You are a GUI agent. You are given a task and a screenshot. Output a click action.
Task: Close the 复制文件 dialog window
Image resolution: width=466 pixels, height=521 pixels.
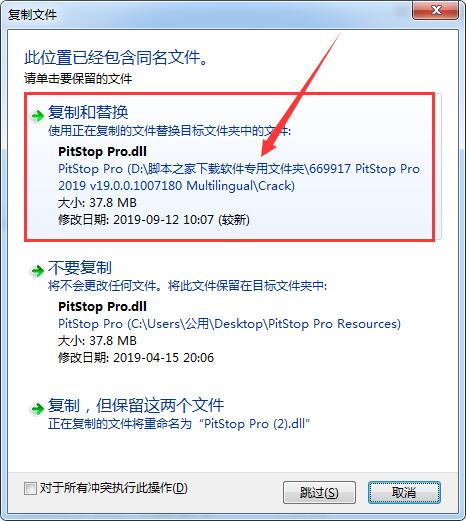436,10
